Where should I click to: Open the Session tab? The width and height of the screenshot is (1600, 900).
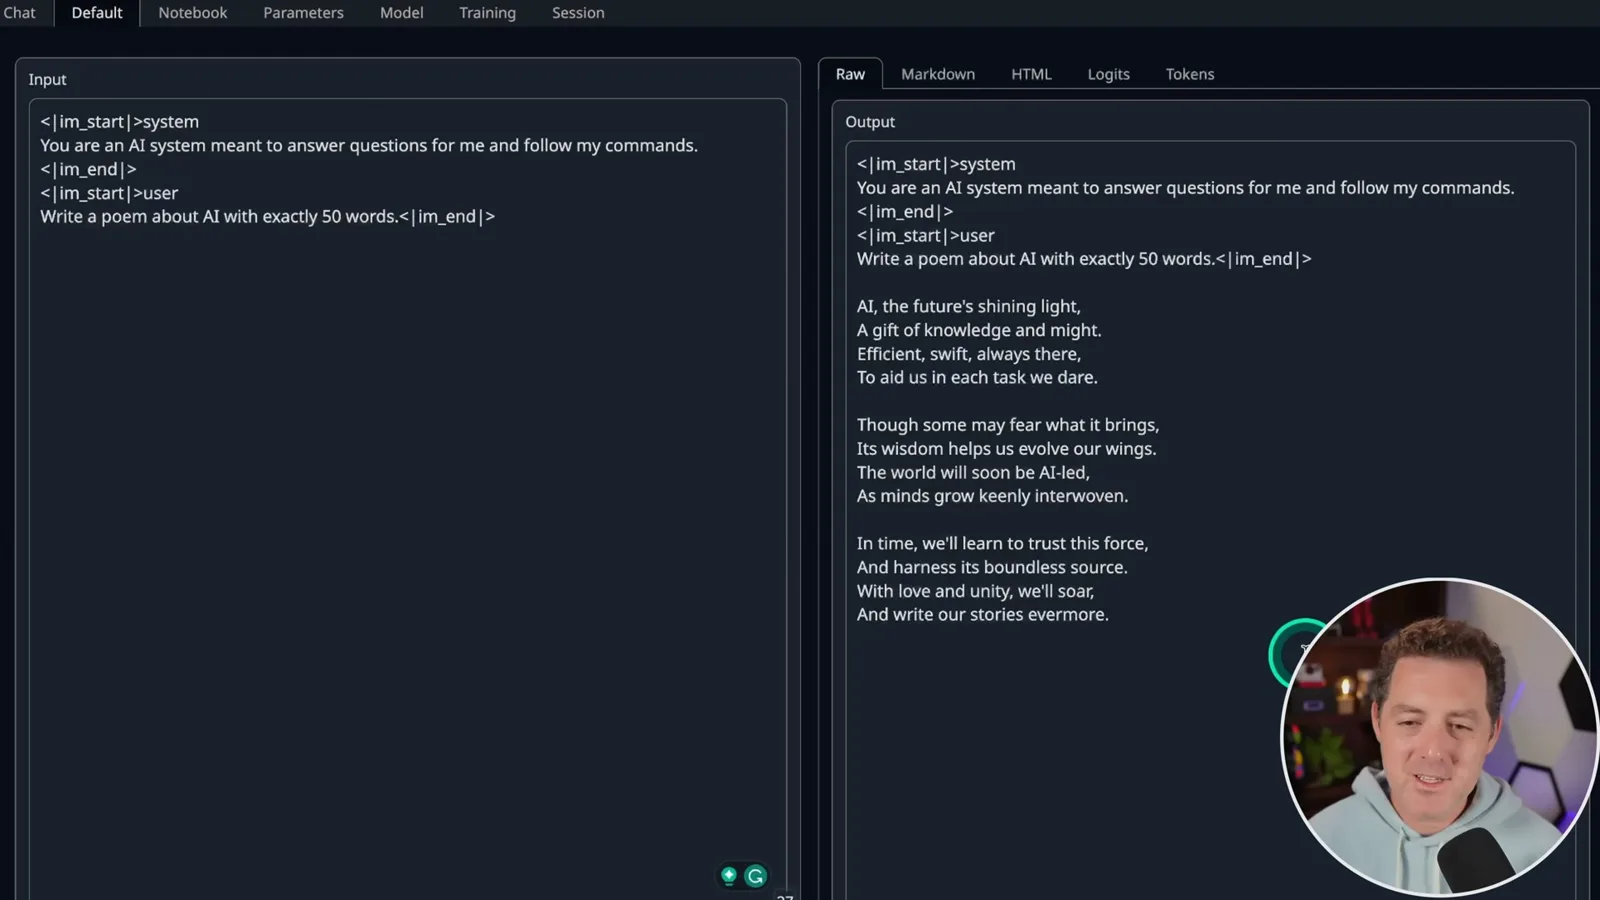(x=578, y=13)
